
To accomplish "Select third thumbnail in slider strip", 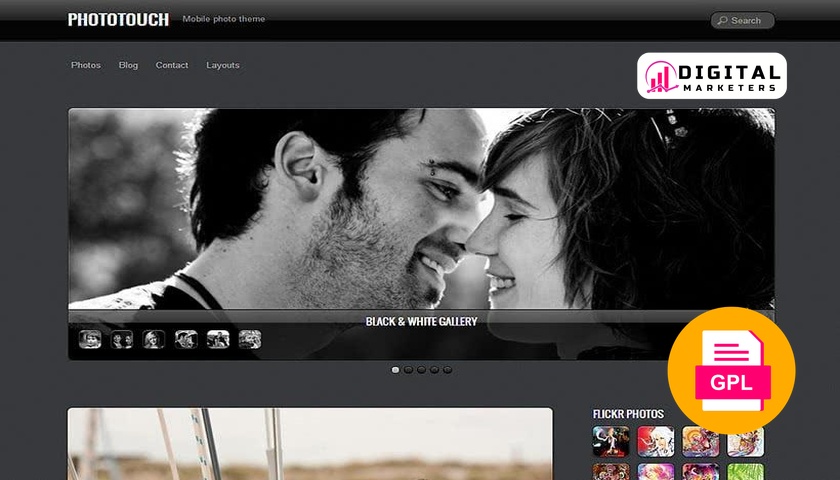I will click(154, 339).
